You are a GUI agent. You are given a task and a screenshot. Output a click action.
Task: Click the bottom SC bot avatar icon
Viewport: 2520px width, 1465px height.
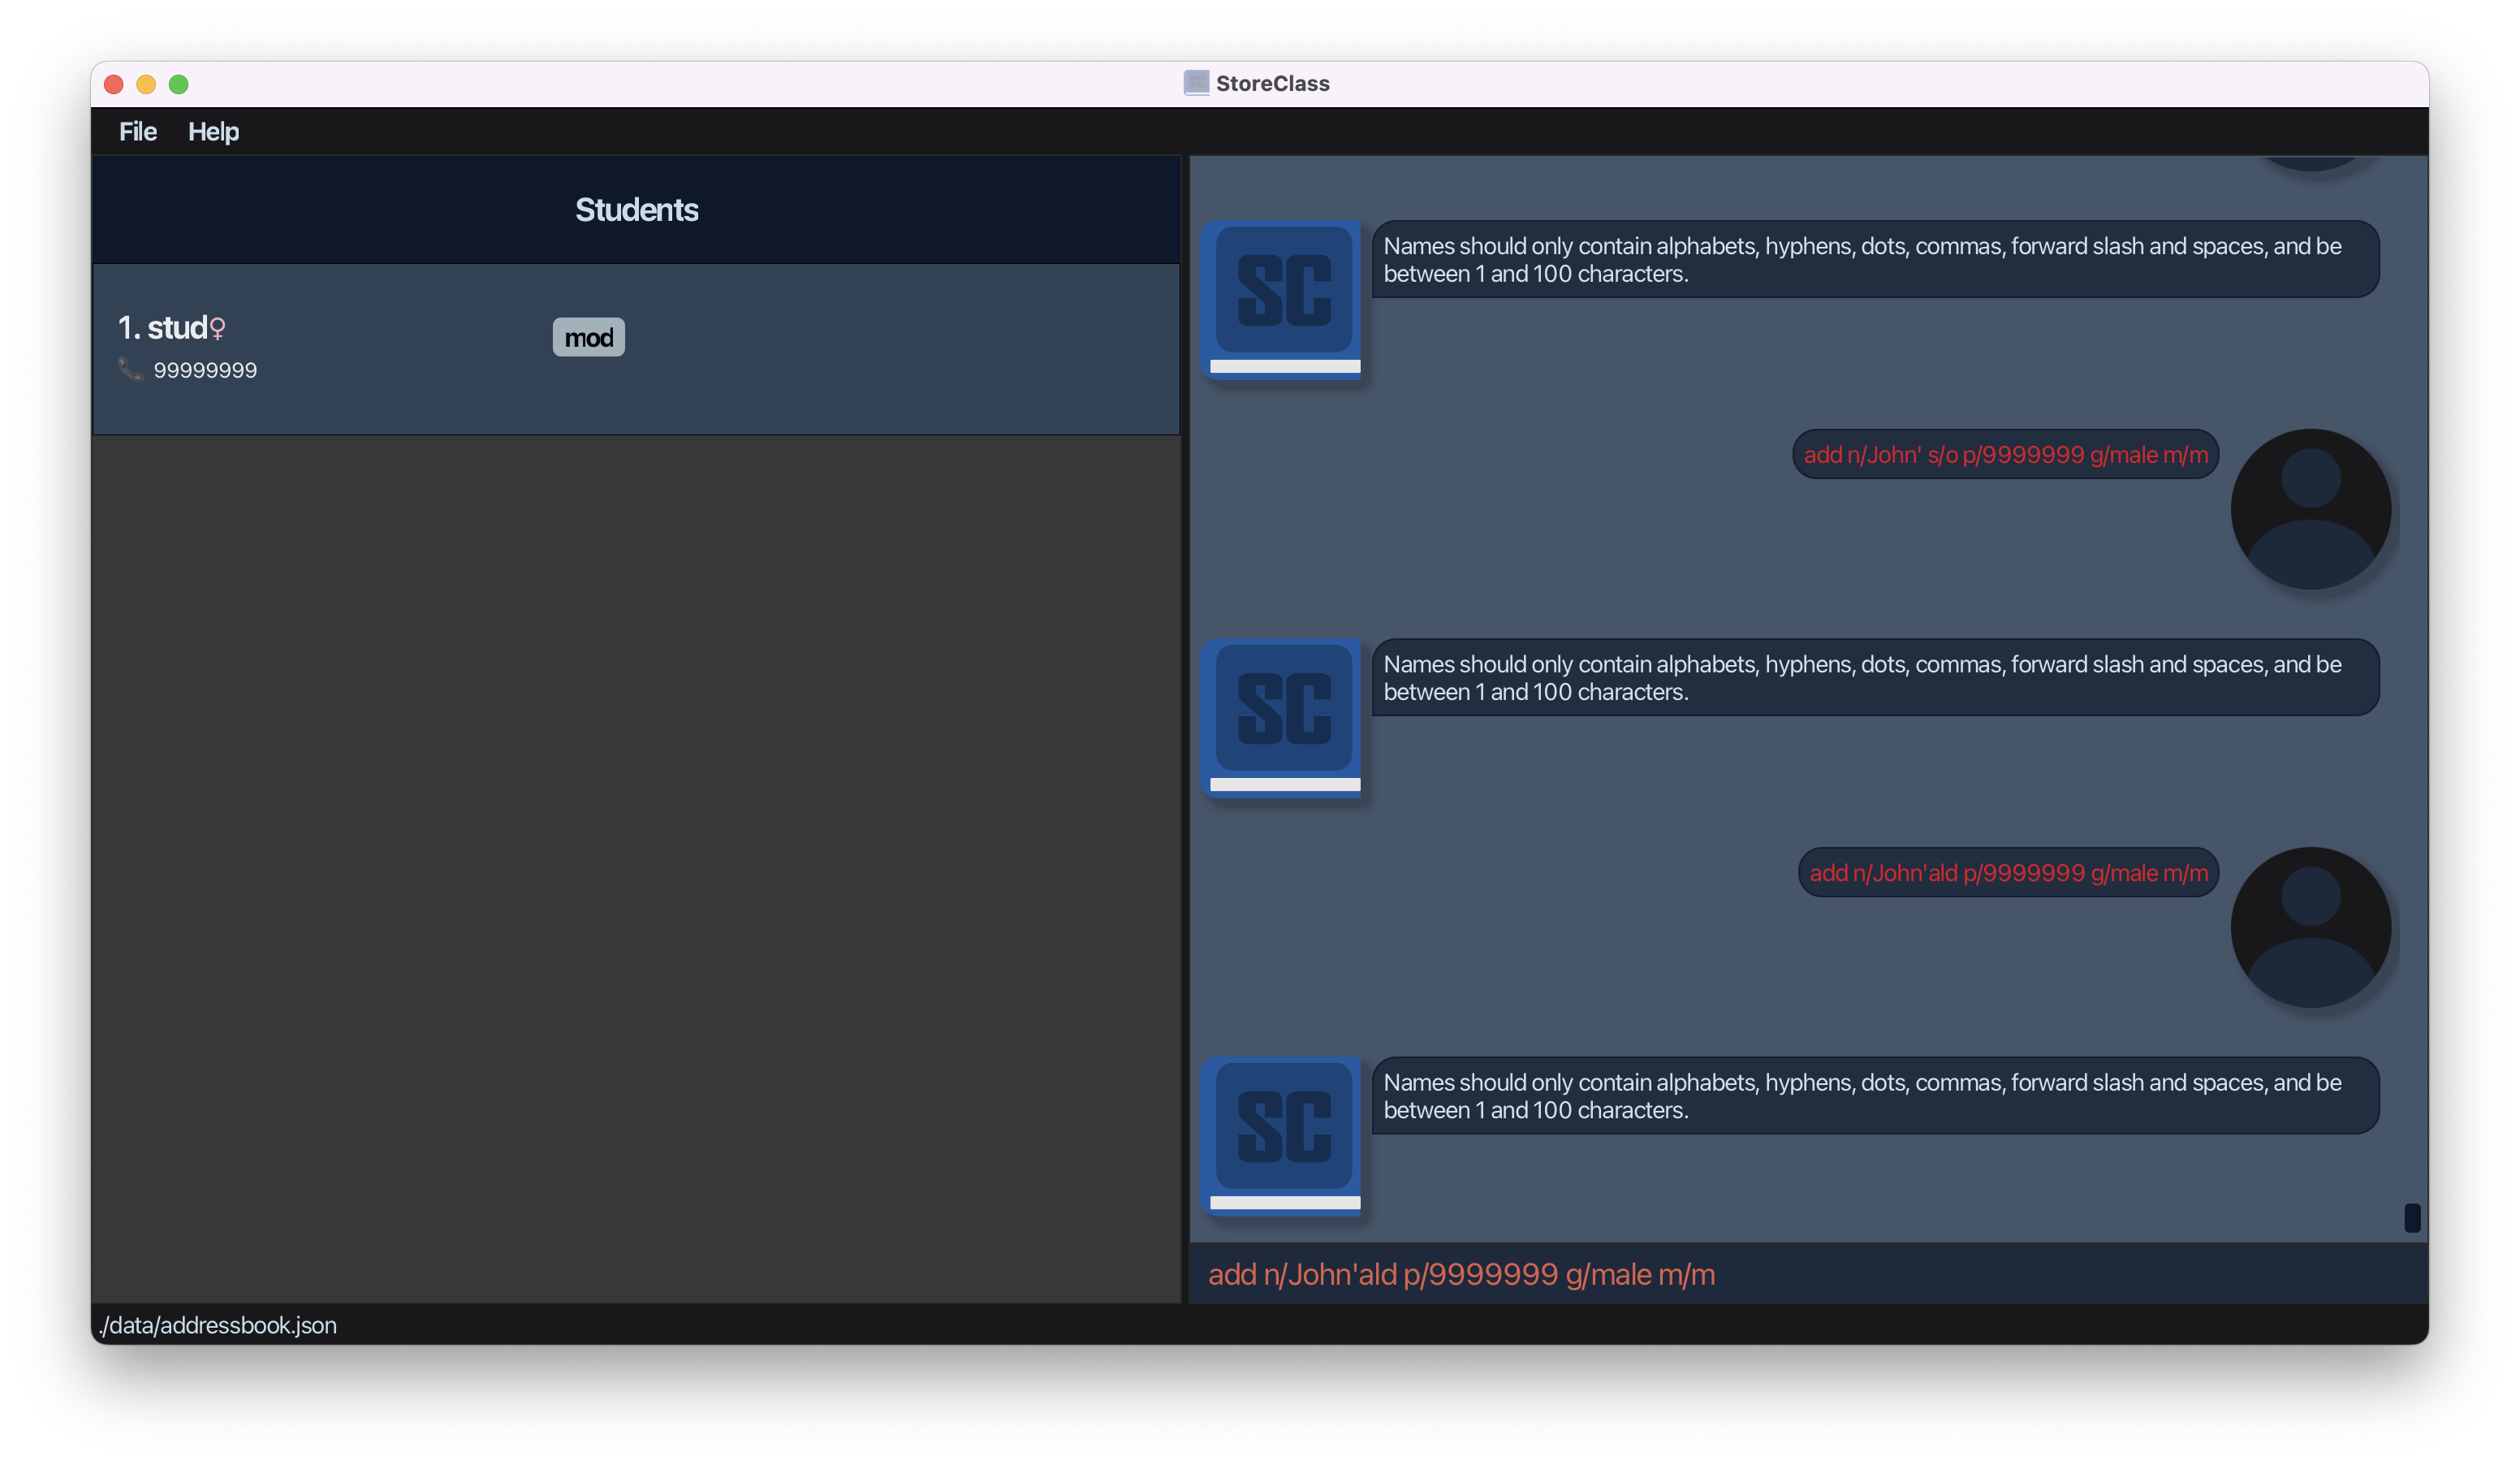tap(1284, 1133)
